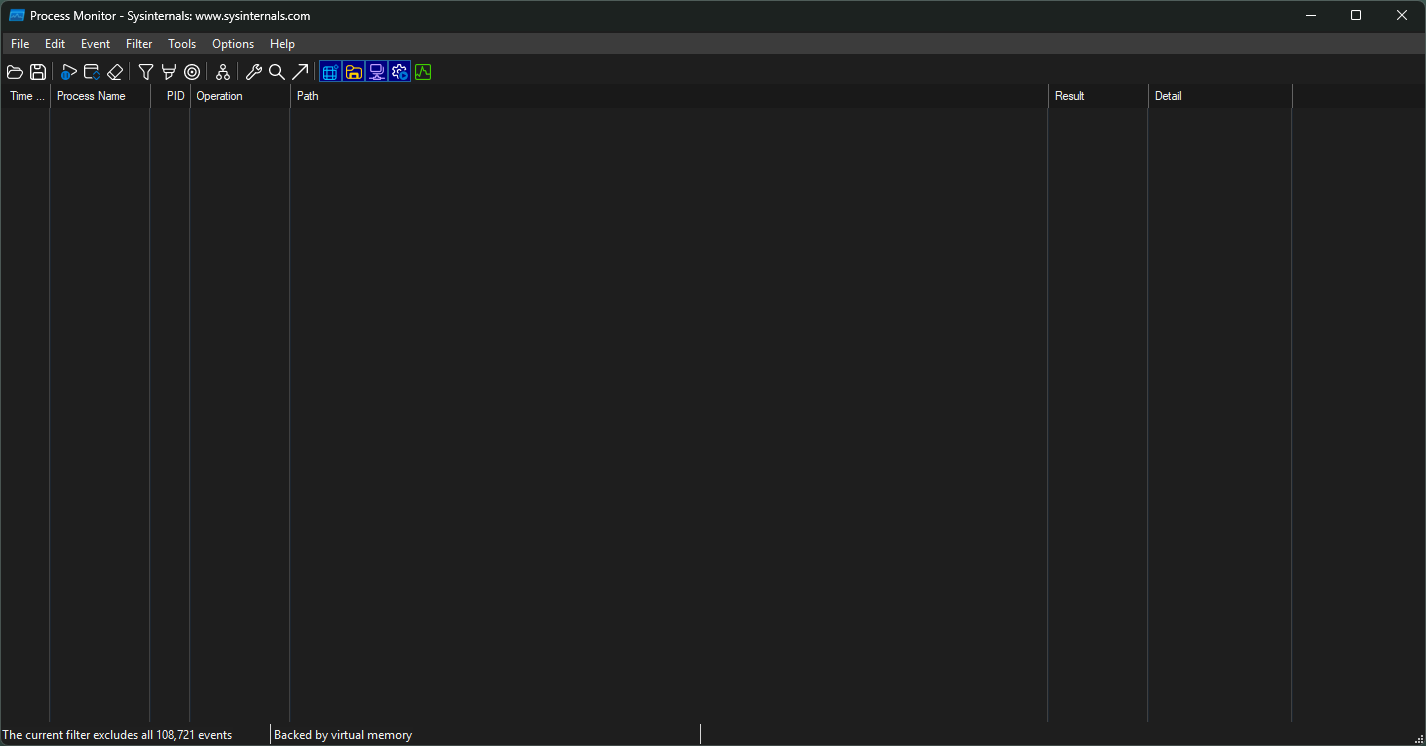Click the Include Process From Window target icon
The width and height of the screenshot is (1426, 746).
pyautogui.click(x=192, y=72)
